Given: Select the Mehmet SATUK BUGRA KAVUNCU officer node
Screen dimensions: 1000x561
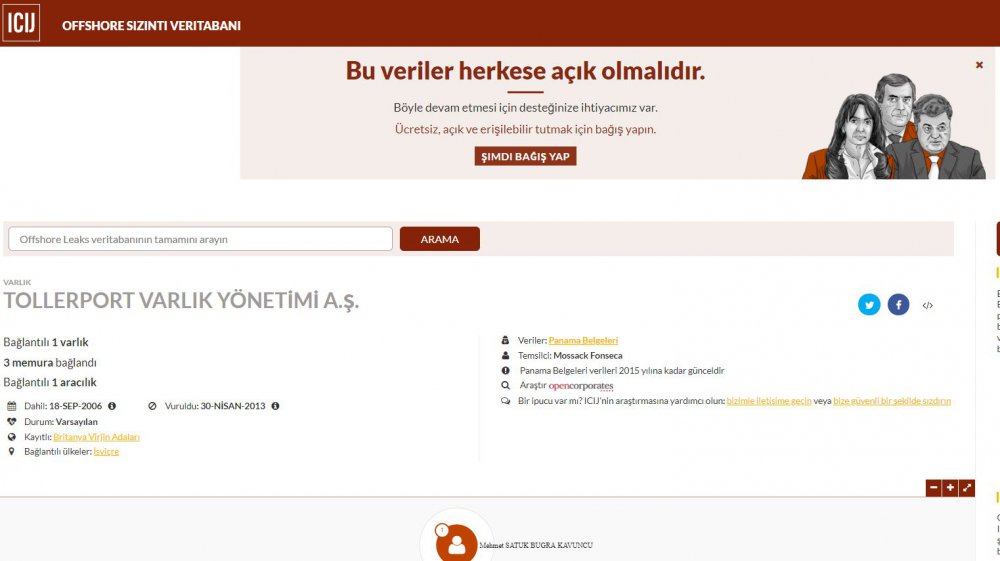Looking at the screenshot, I should (x=457, y=543).
